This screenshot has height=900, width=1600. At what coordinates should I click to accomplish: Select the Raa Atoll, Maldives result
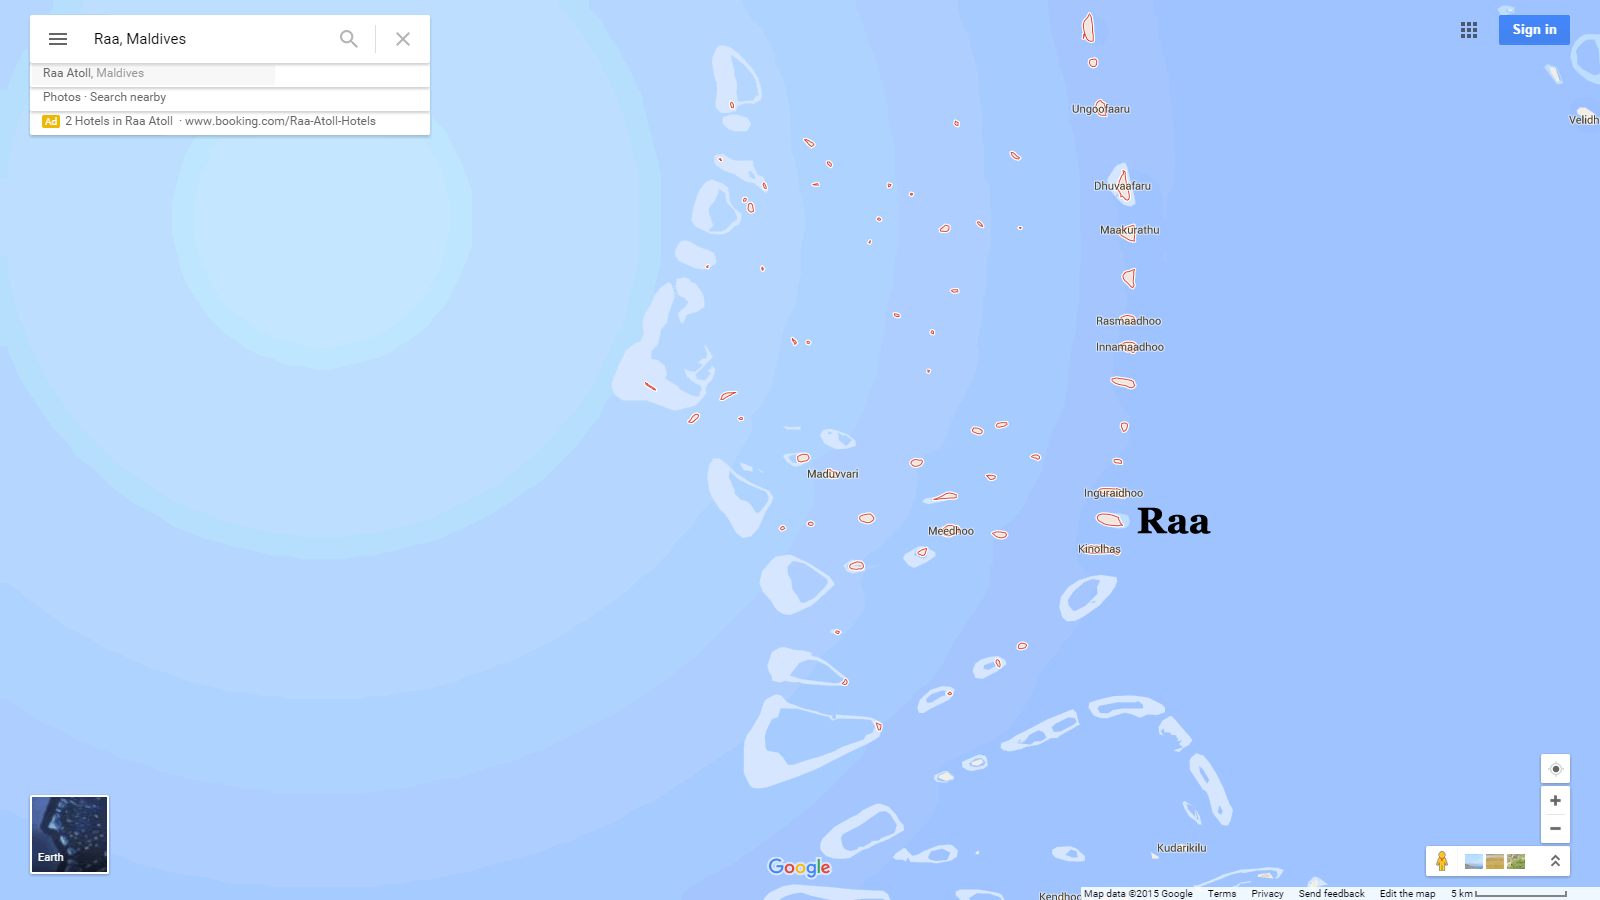tap(93, 73)
